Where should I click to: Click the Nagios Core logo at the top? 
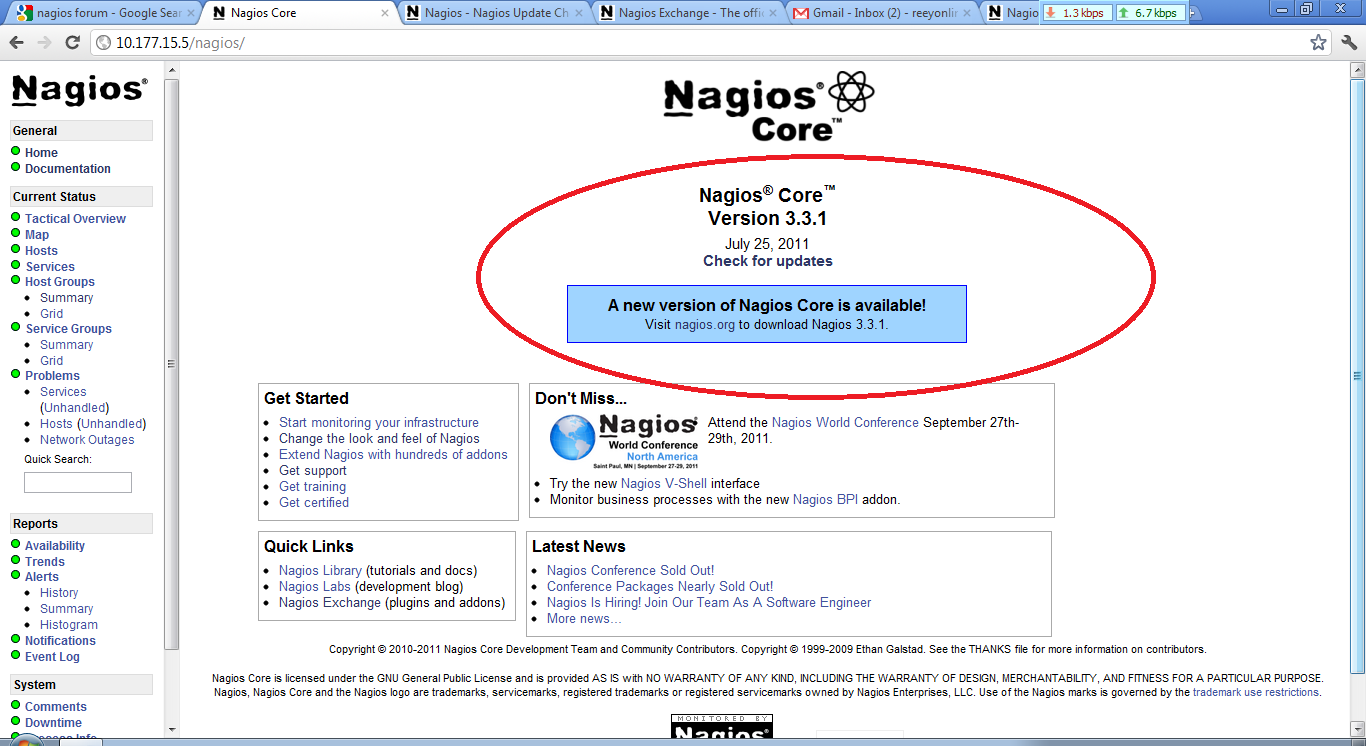pyautogui.click(x=768, y=107)
